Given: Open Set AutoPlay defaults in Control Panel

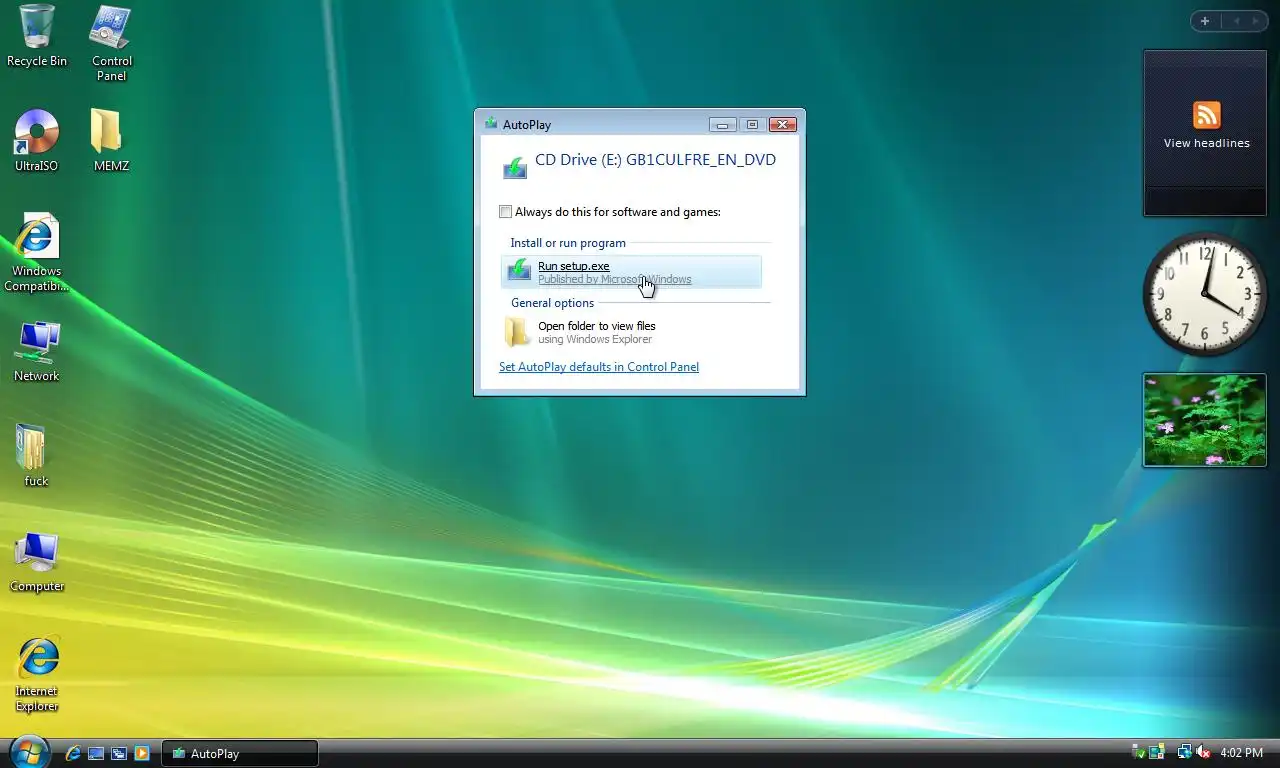Looking at the screenshot, I should 599,367.
